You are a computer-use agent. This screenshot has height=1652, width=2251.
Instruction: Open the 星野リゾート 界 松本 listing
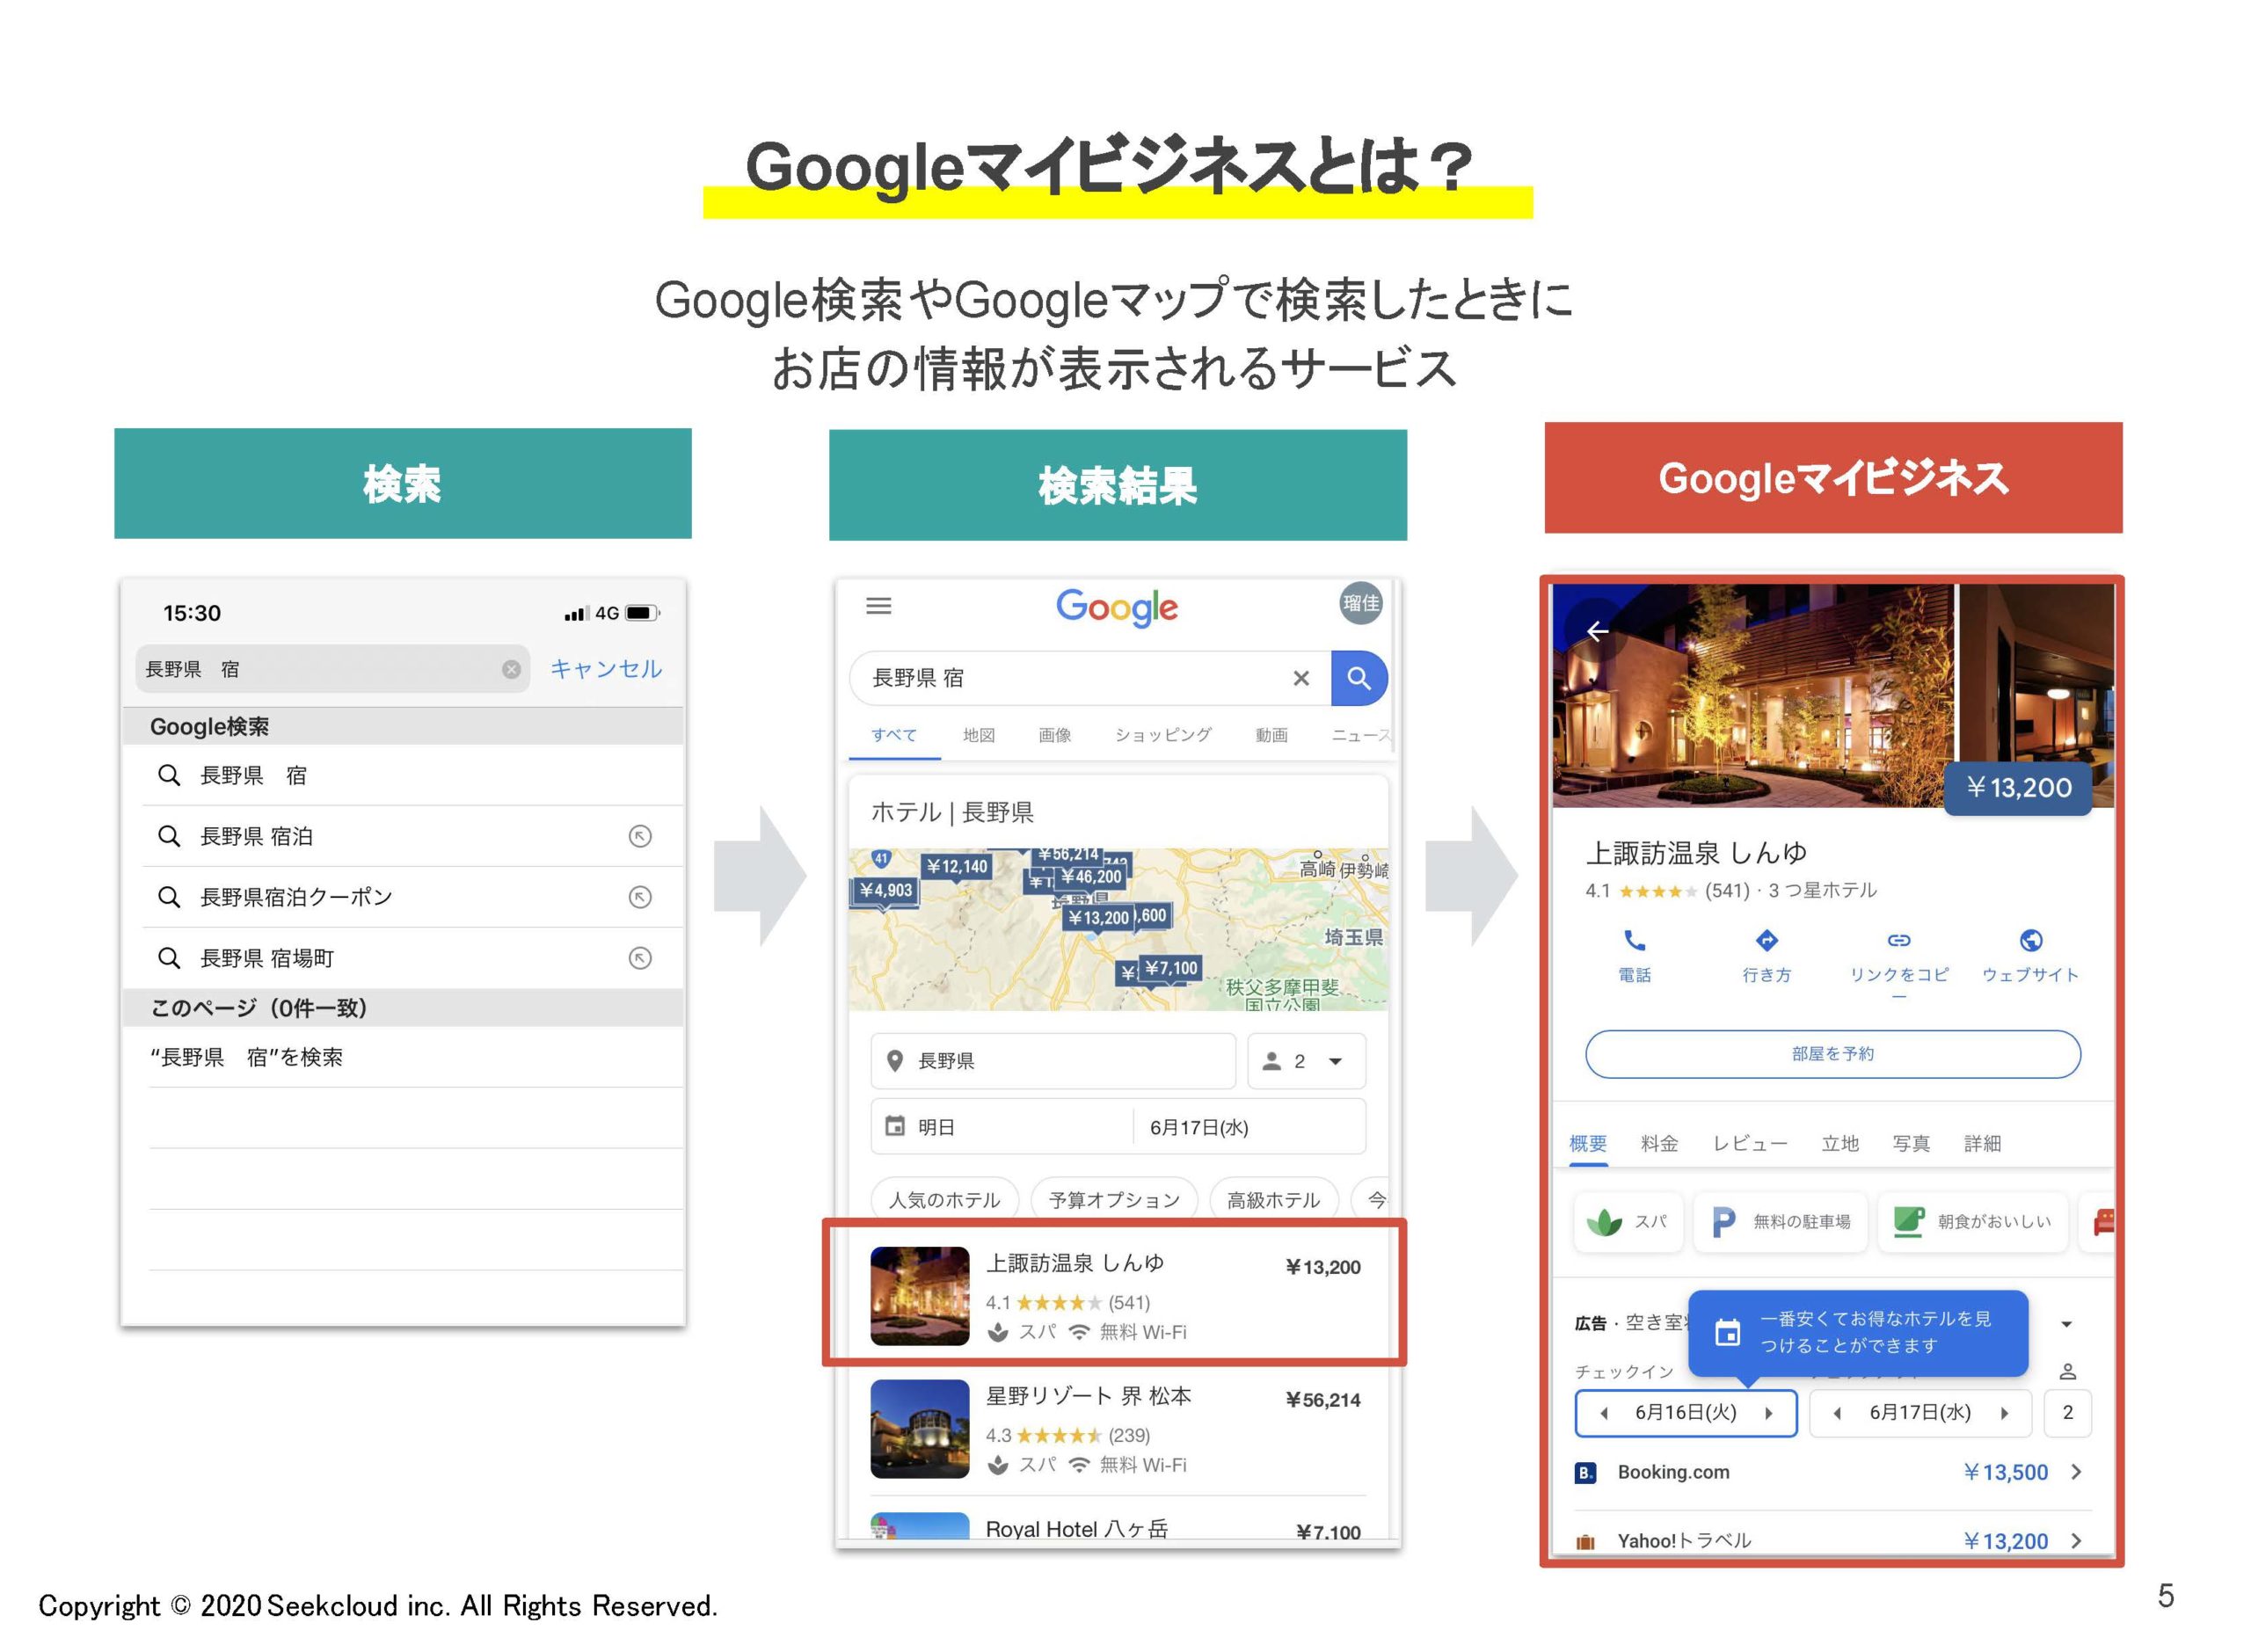coord(1117,1430)
